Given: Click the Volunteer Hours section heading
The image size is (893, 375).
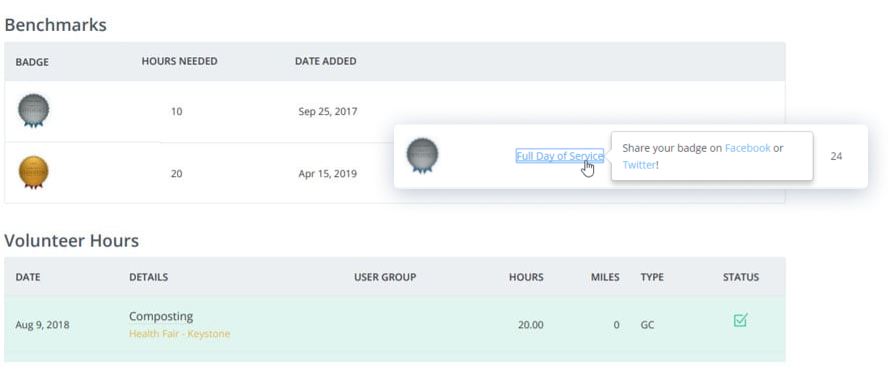Looking at the screenshot, I should [x=72, y=241].
